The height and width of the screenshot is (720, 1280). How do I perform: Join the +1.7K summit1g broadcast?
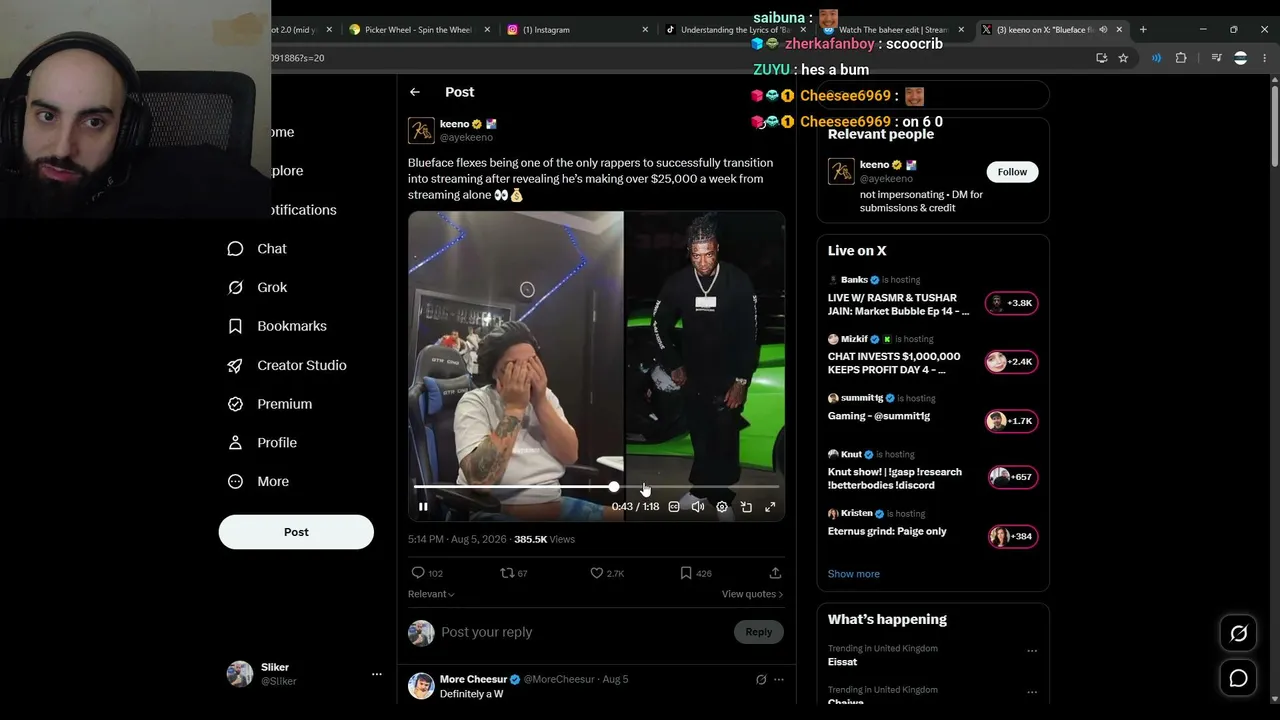1012,421
